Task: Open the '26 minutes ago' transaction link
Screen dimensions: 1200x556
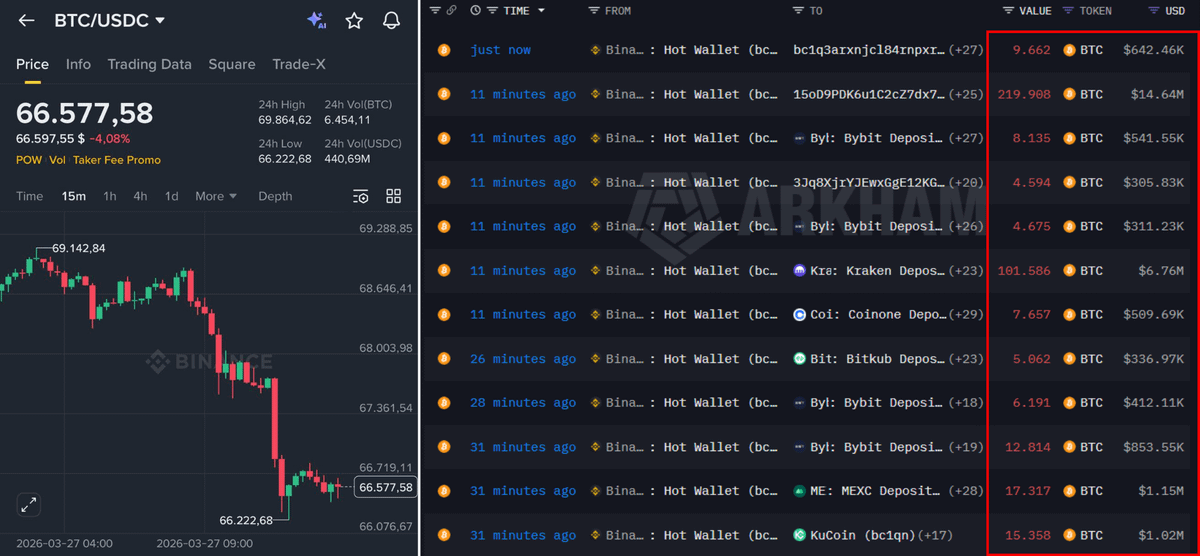Action: point(523,359)
